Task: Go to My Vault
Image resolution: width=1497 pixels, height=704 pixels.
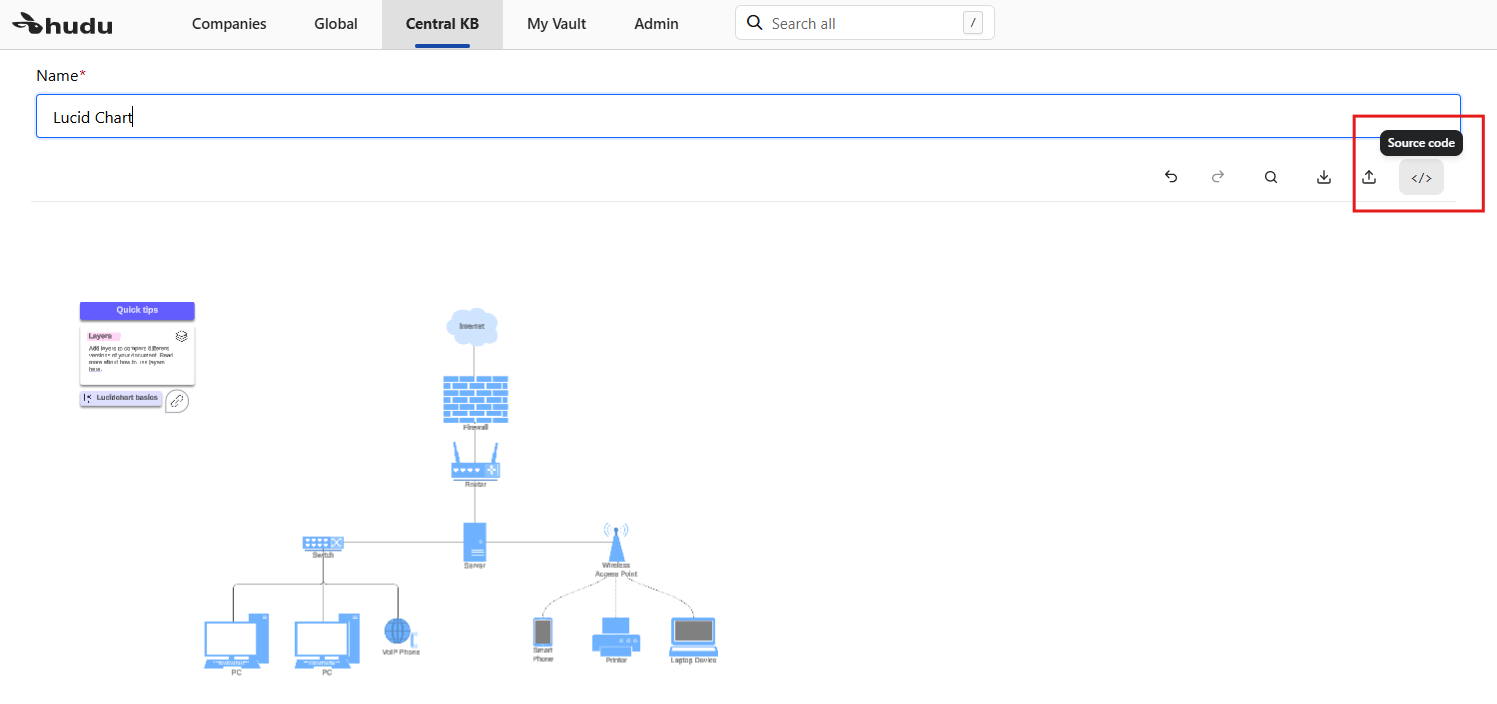Action: click(x=557, y=24)
